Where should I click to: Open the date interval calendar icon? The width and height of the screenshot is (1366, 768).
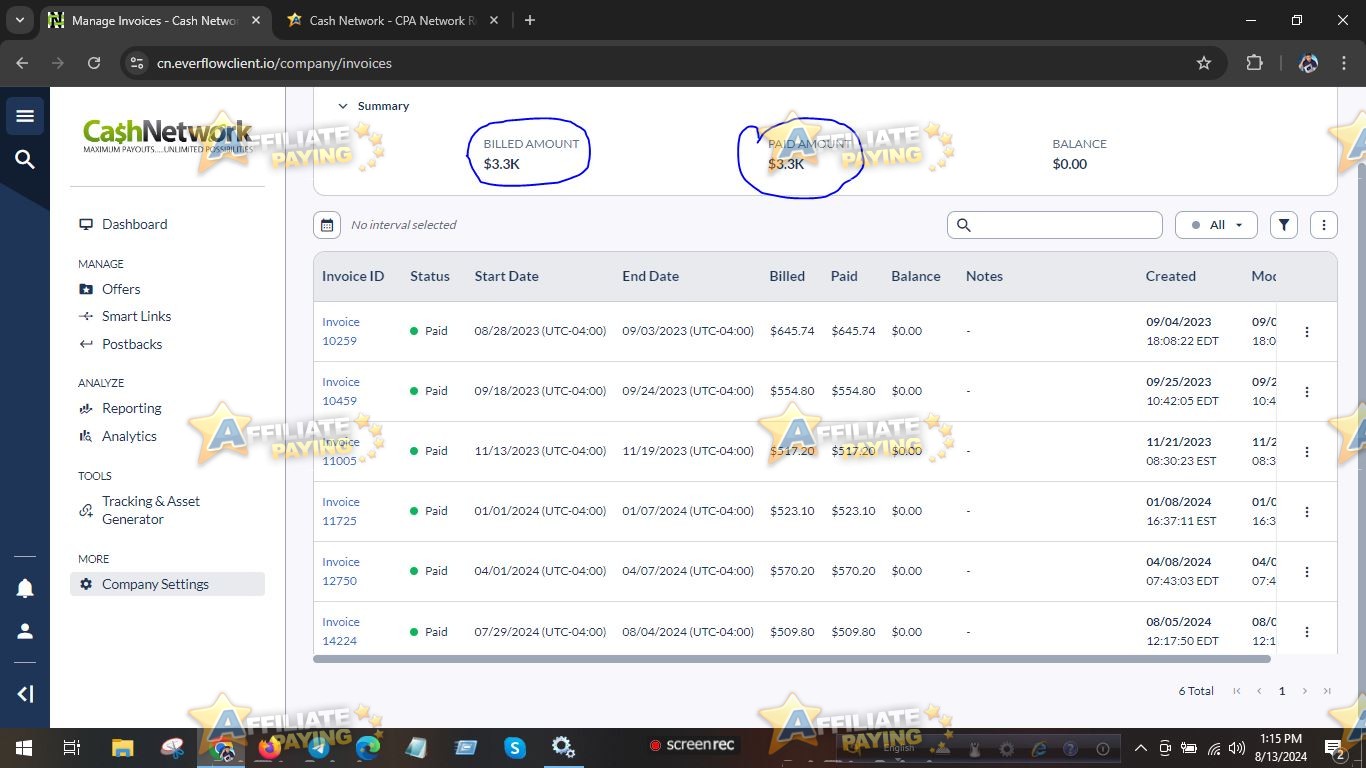click(x=326, y=224)
